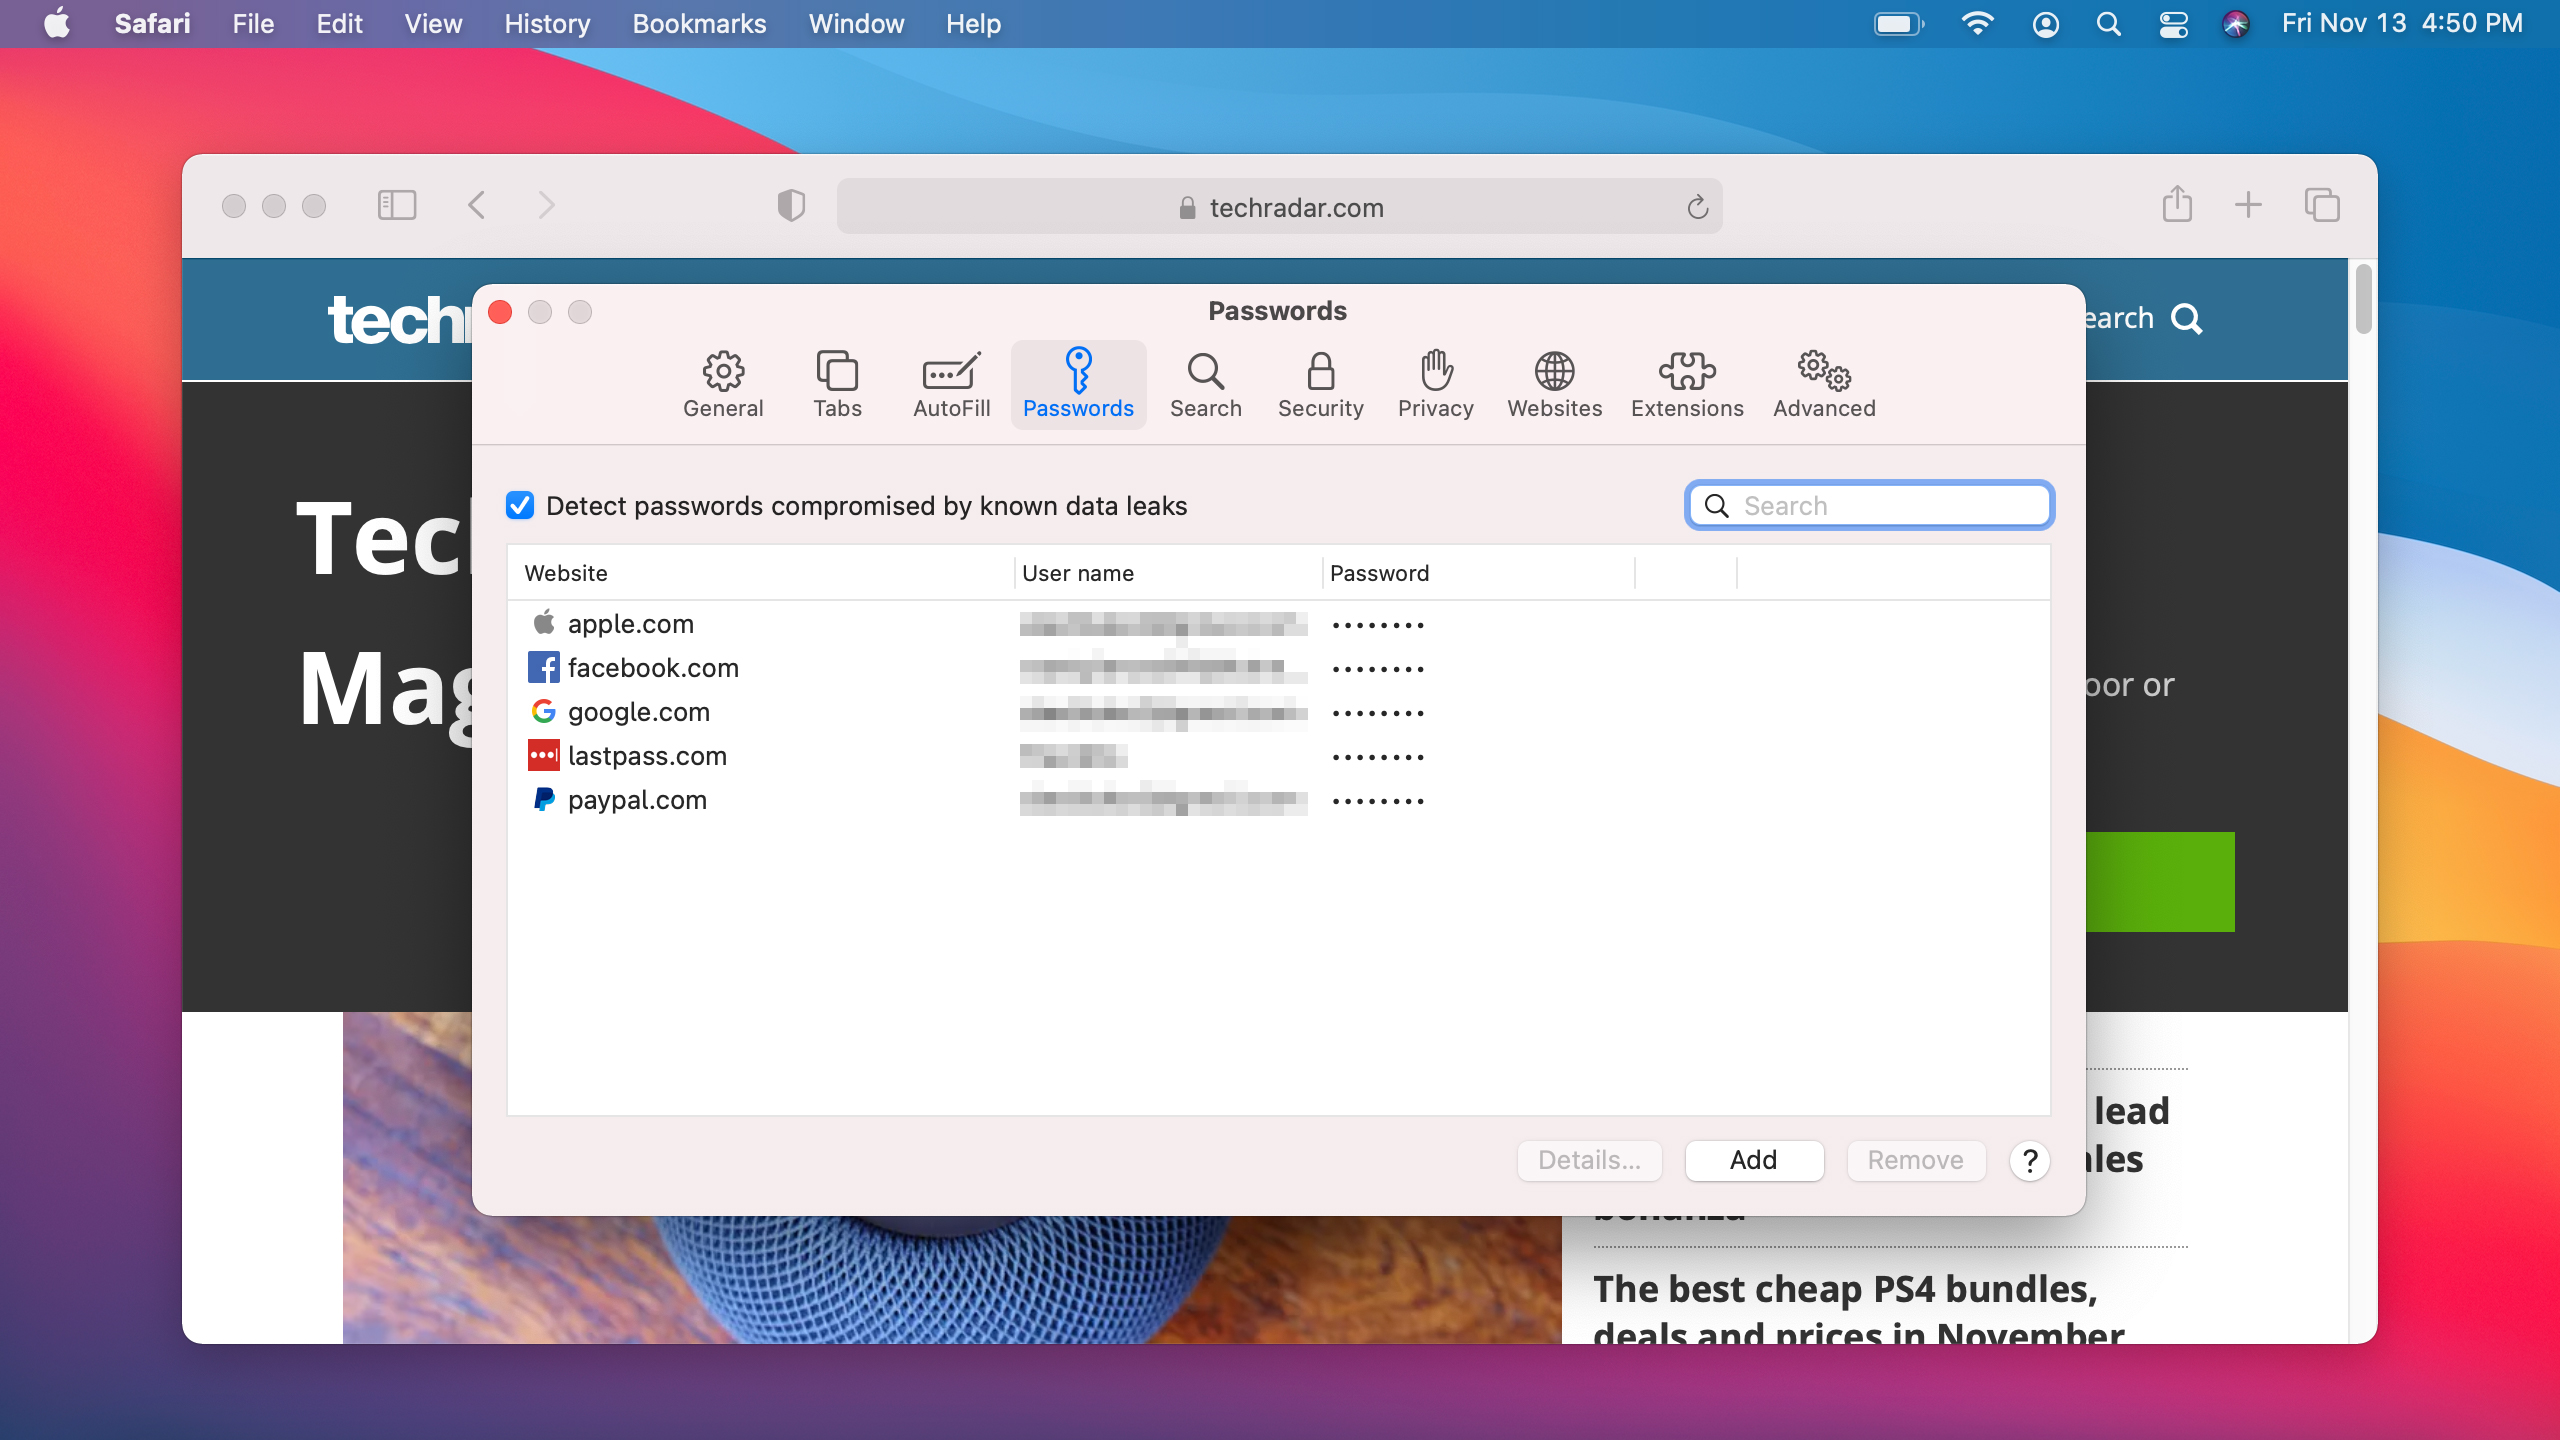Viewport: 2560px width, 1440px height.
Task: Click the Add password button
Action: [1754, 1160]
